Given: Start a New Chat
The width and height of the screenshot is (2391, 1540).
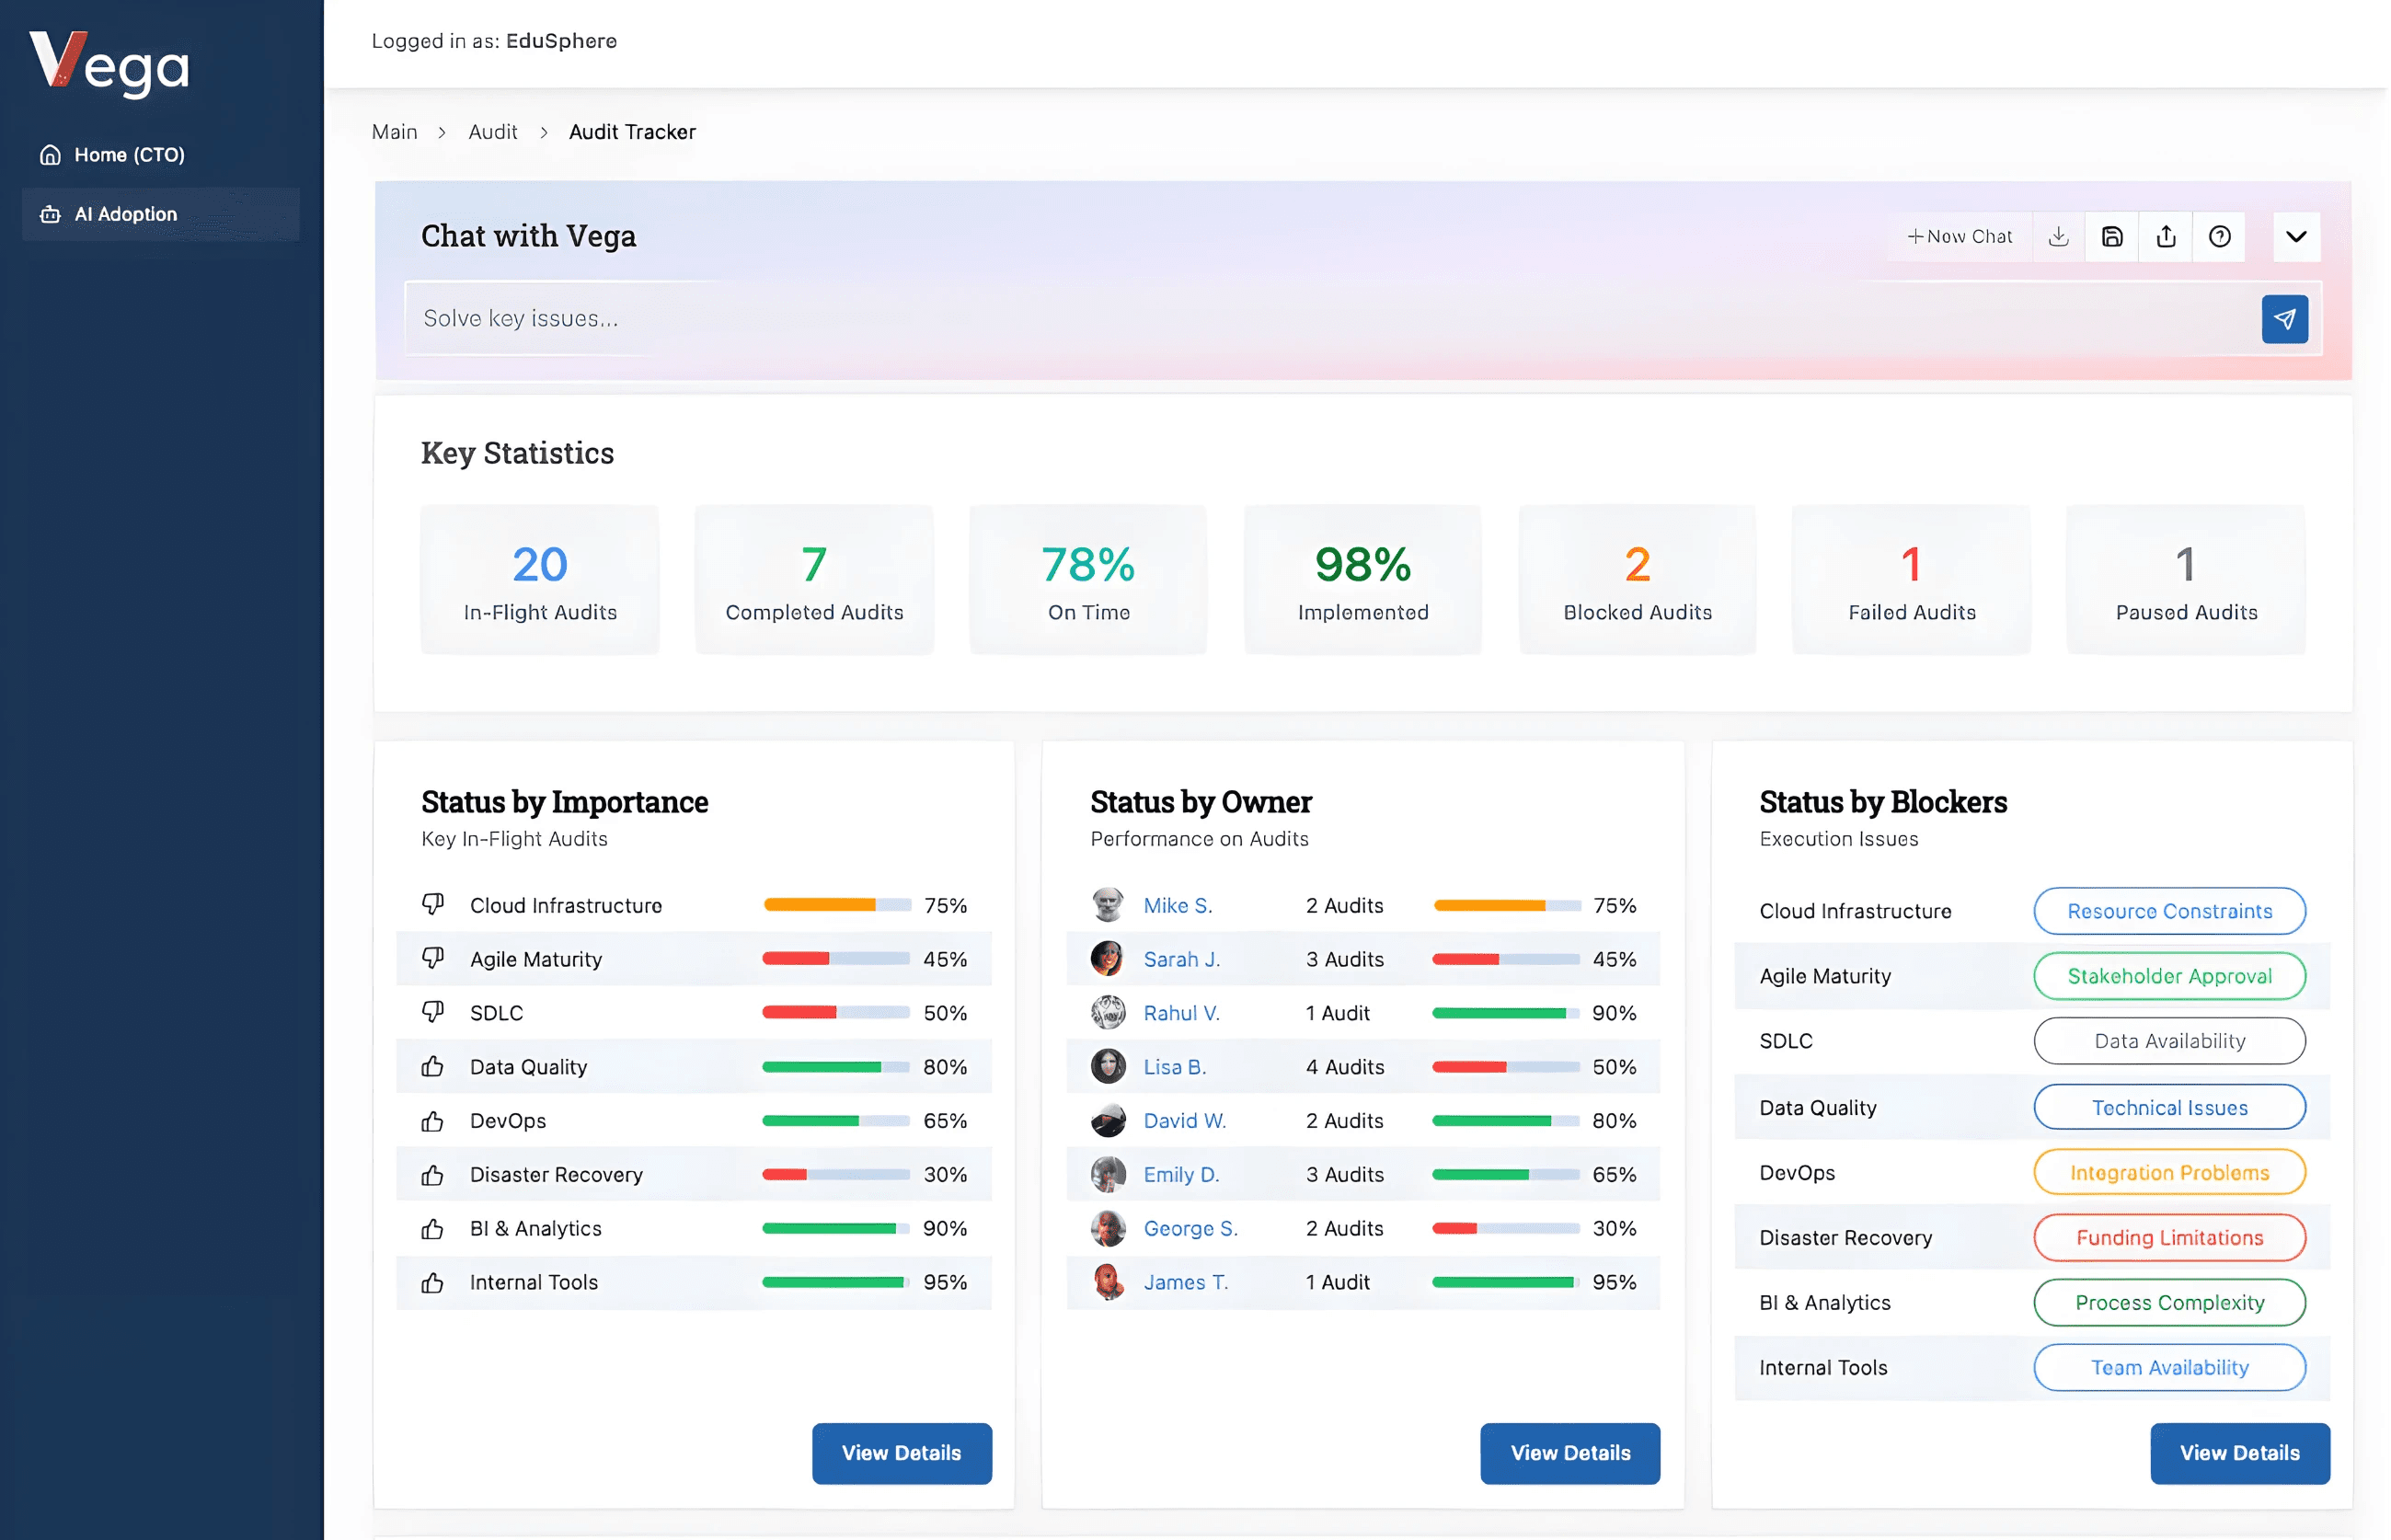Looking at the screenshot, I should (x=1959, y=237).
